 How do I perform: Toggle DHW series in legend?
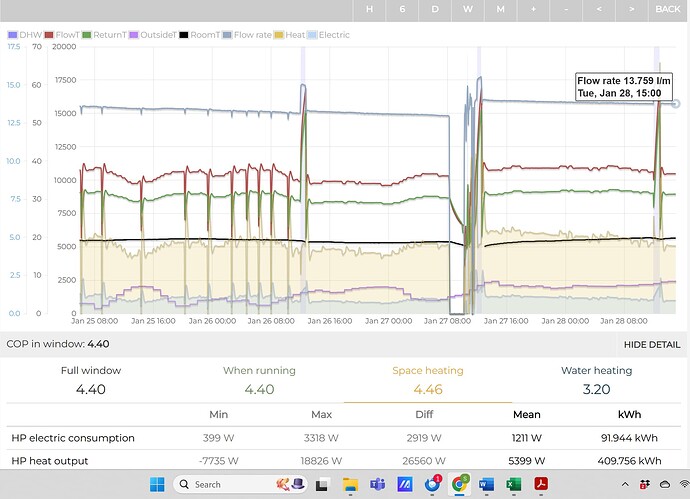(25, 35)
